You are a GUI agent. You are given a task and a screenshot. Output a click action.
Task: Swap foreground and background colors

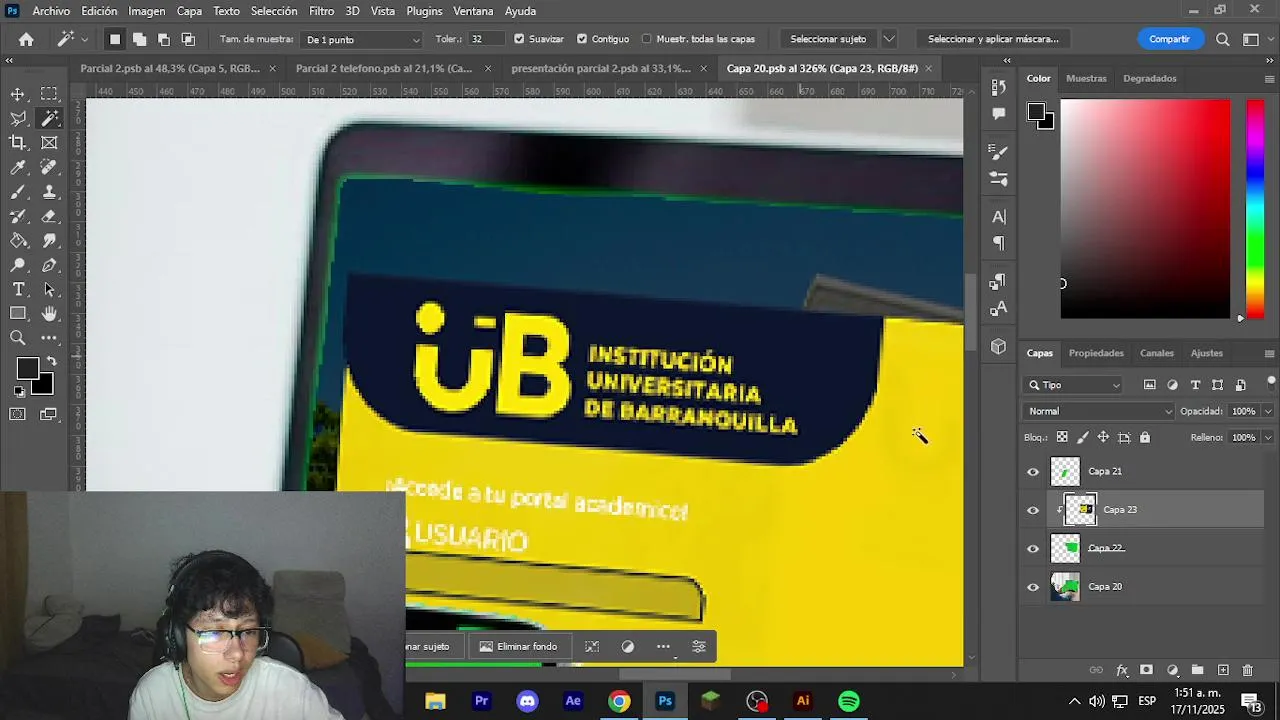[x=51, y=361]
